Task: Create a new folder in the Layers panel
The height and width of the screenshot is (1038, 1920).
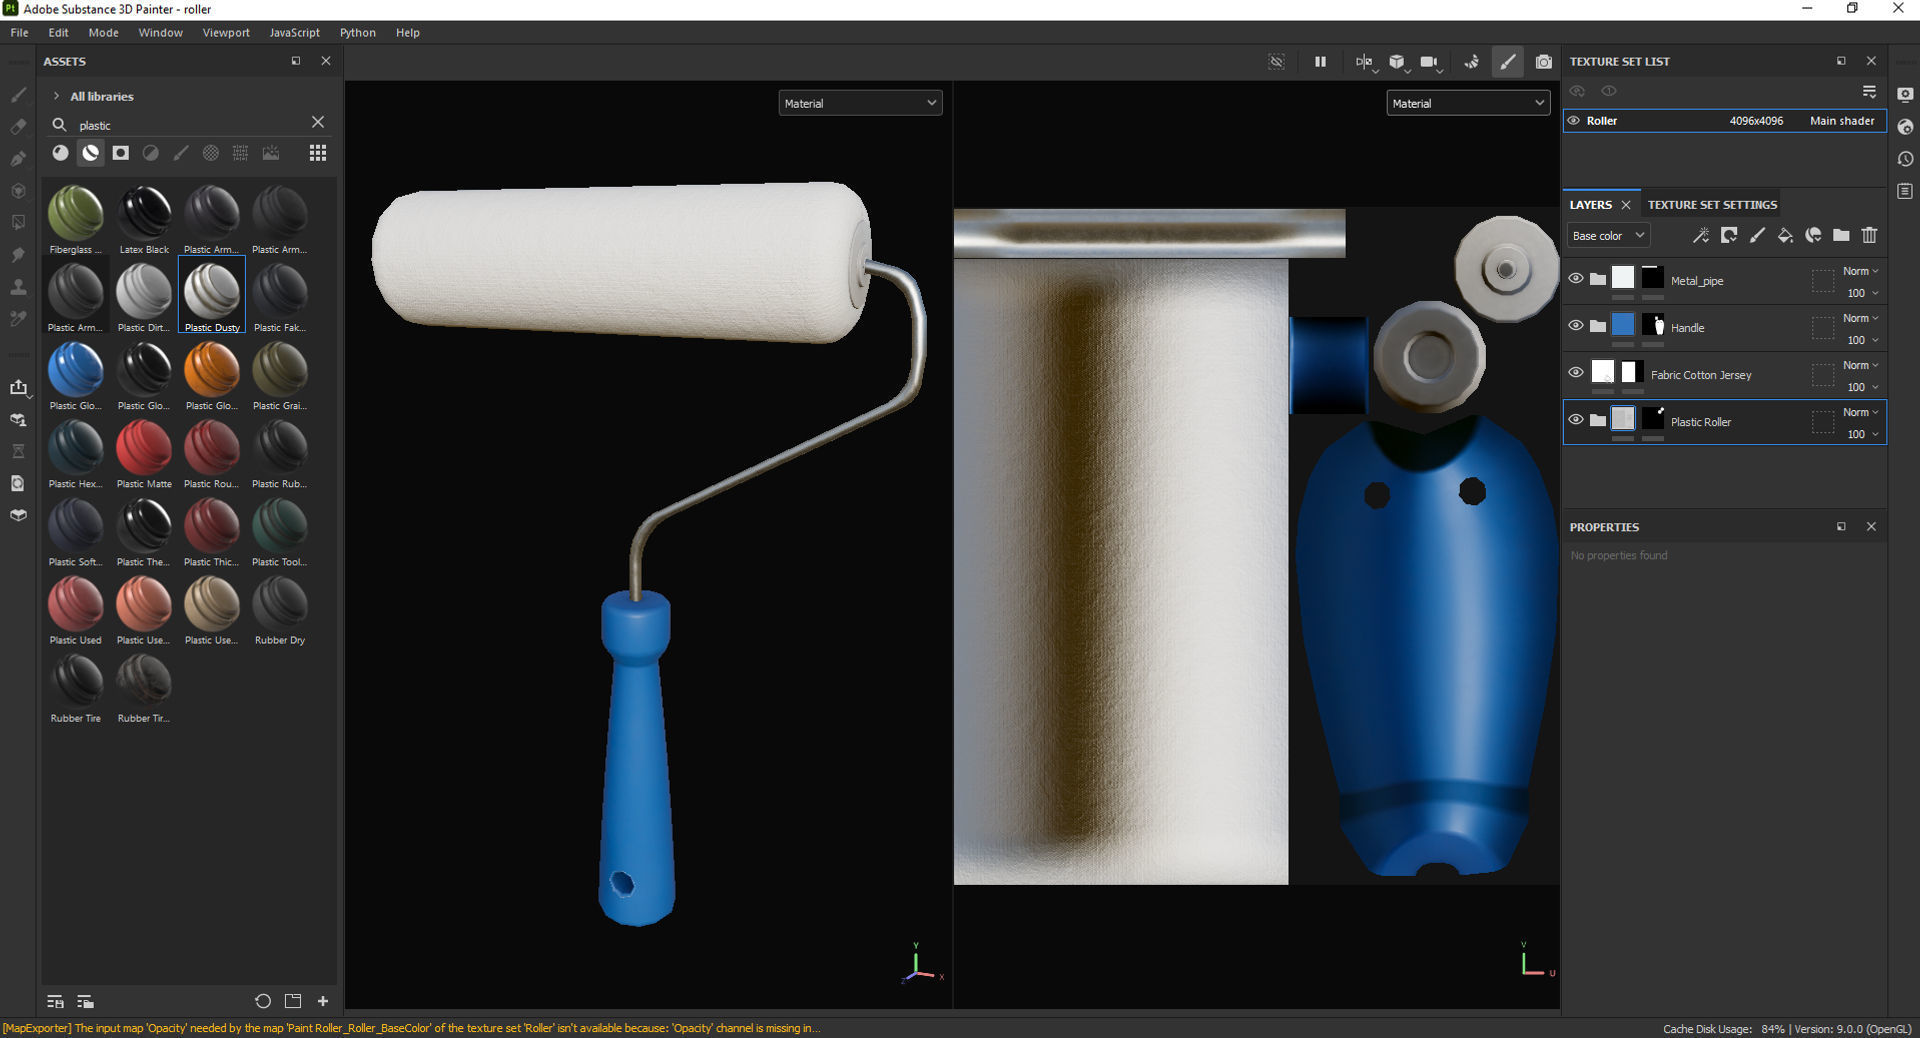Action: 1841,236
